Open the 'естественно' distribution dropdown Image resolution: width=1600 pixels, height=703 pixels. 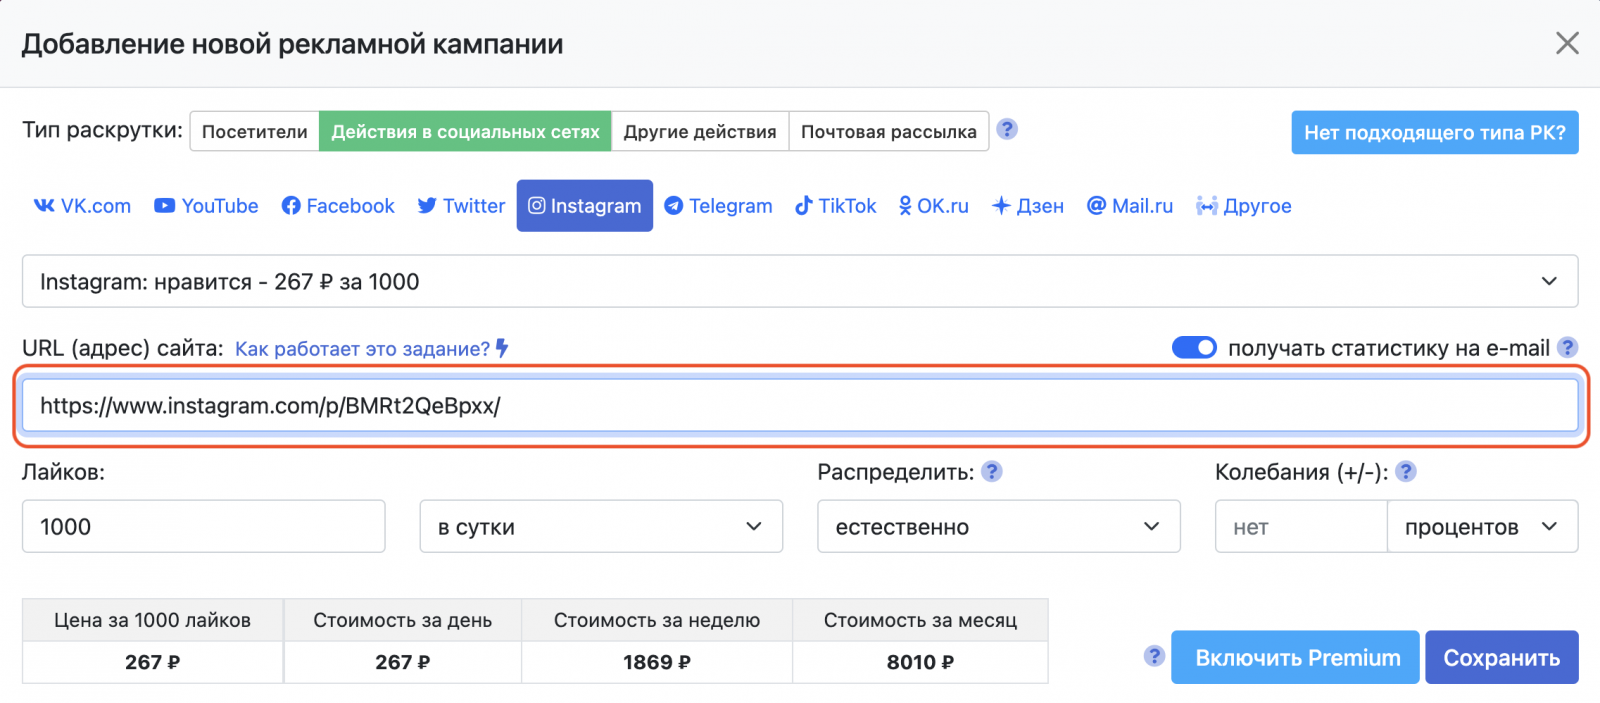tap(998, 527)
